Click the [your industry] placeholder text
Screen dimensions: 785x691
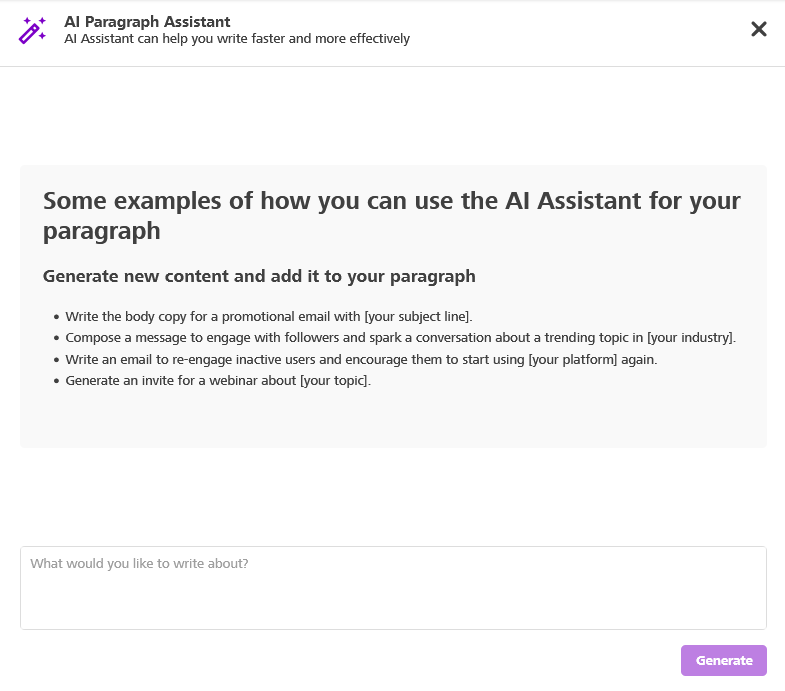[691, 338]
